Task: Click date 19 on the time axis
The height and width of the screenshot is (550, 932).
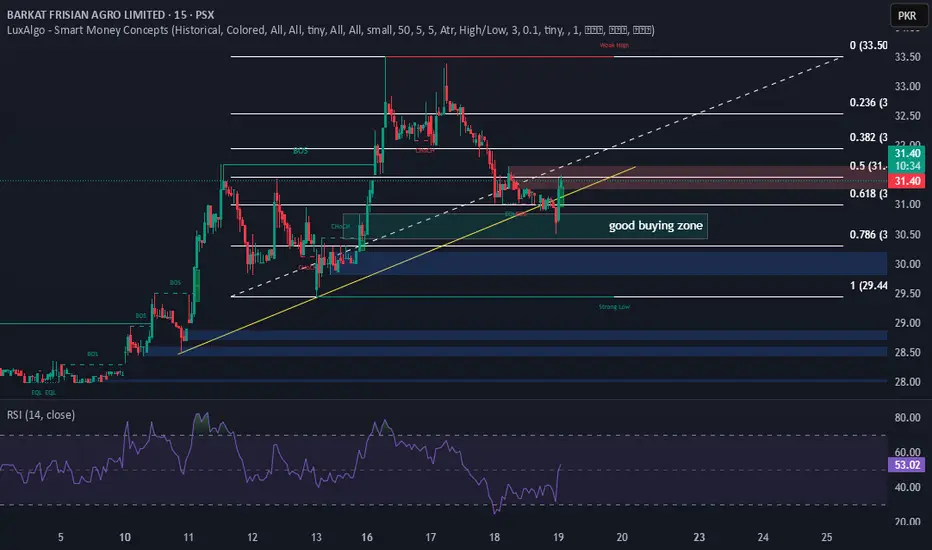Action: 559,538
